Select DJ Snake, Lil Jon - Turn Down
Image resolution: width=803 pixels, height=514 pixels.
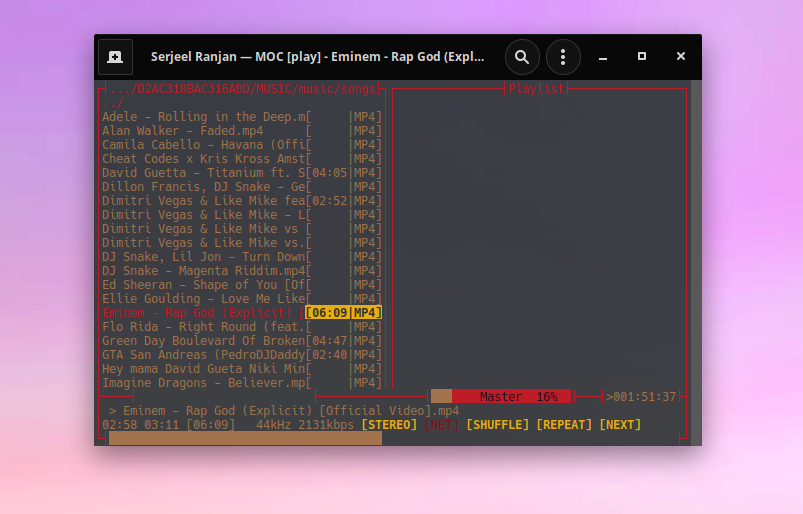coord(242,257)
